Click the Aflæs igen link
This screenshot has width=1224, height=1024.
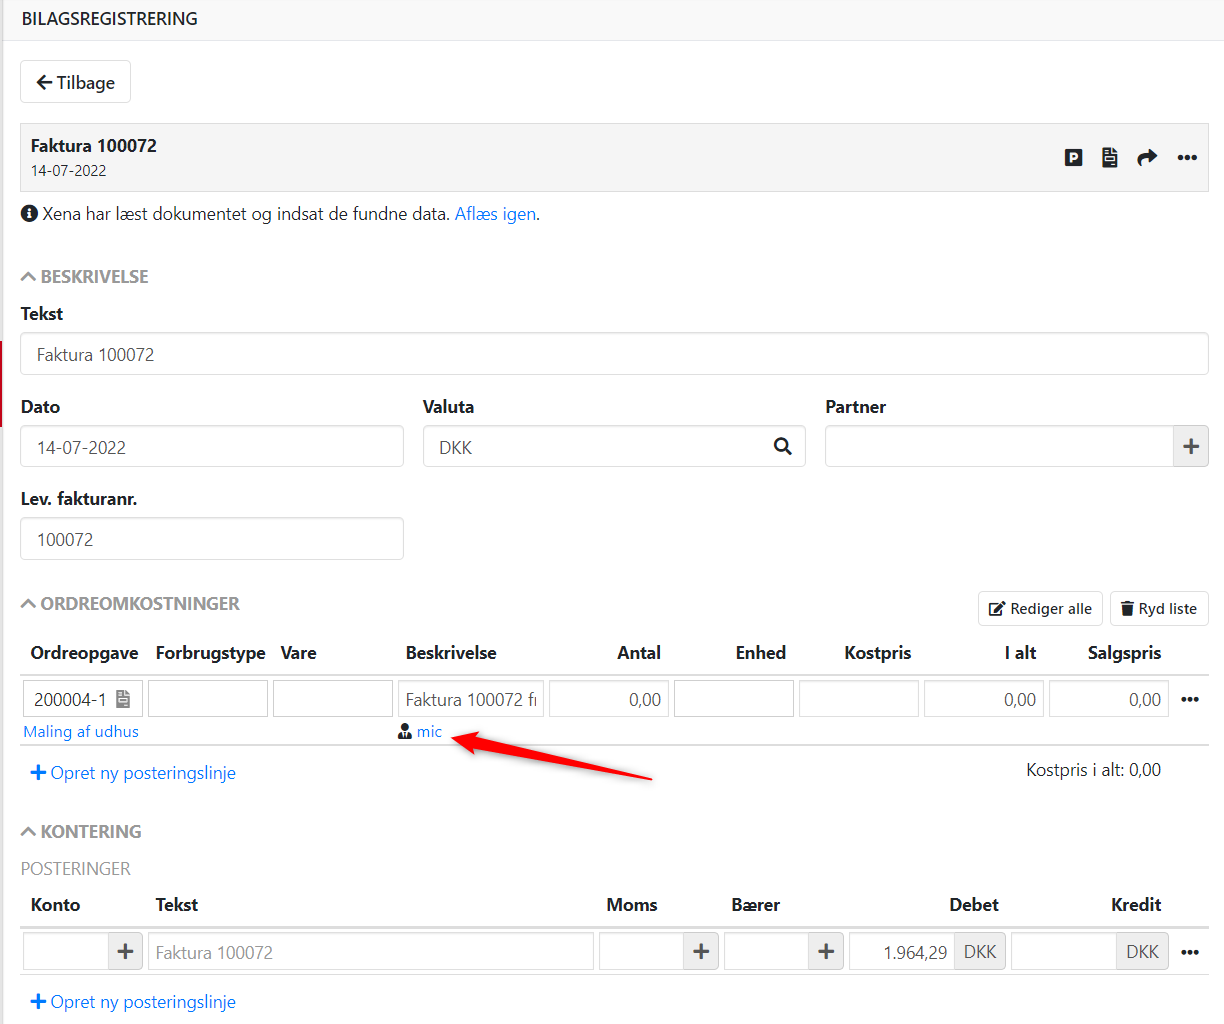495,214
